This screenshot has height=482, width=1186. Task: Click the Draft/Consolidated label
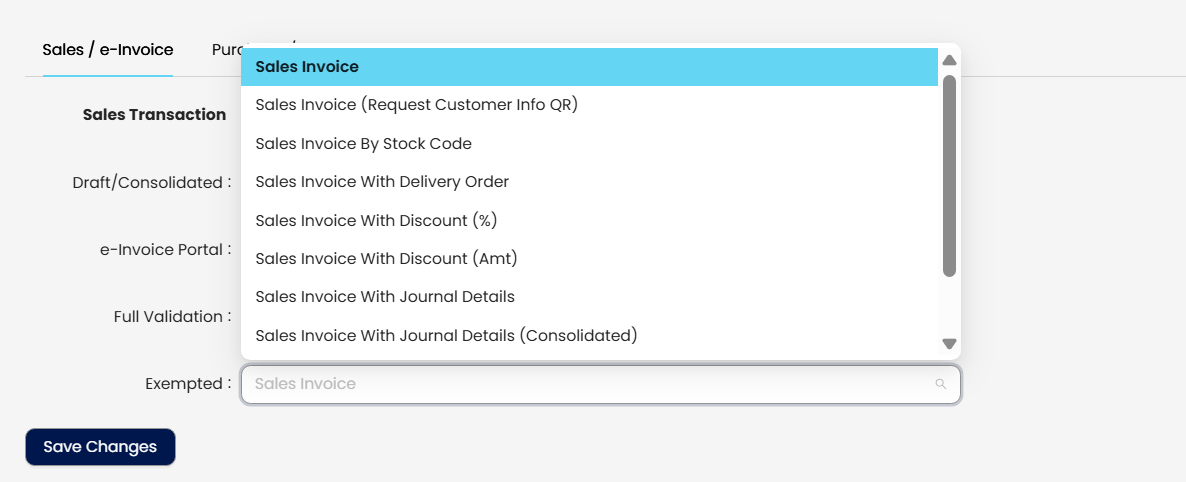(152, 183)
